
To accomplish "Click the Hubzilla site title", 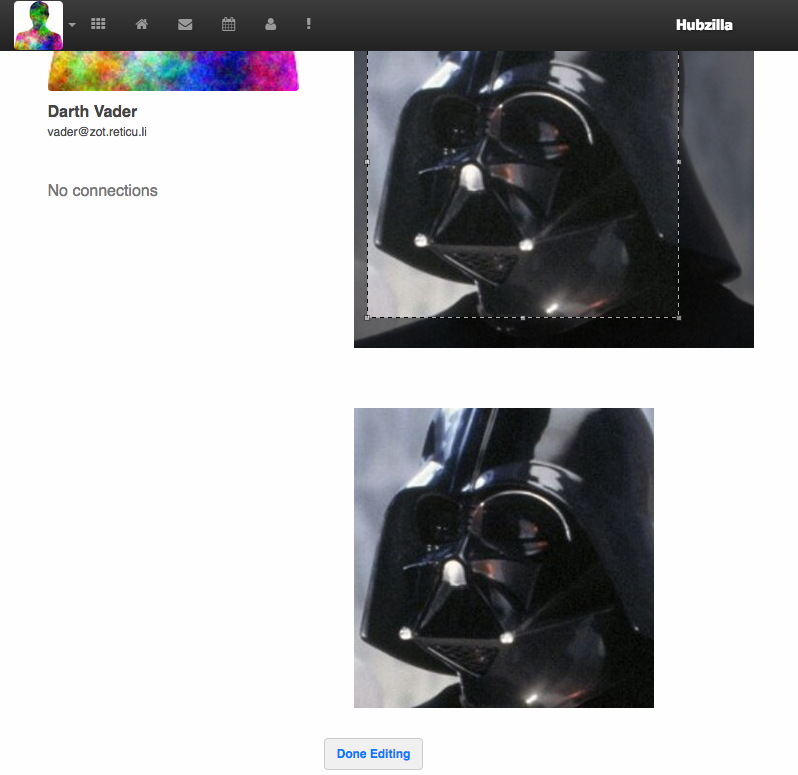I will tap(704, 24).
